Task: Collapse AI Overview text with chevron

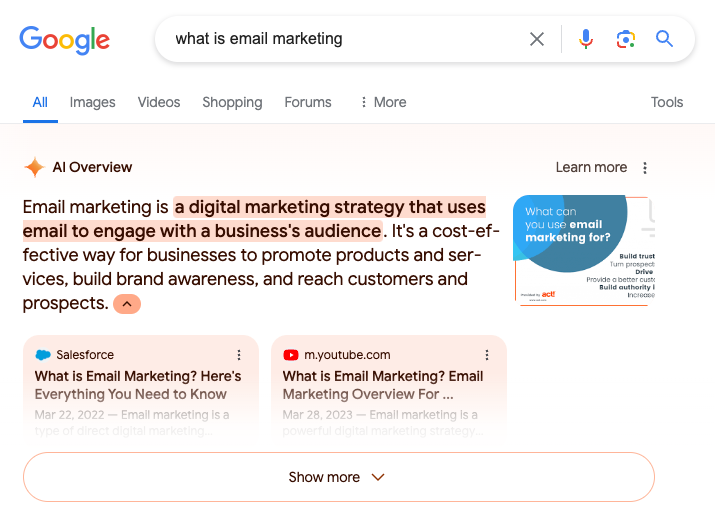Action: [127, 304]
